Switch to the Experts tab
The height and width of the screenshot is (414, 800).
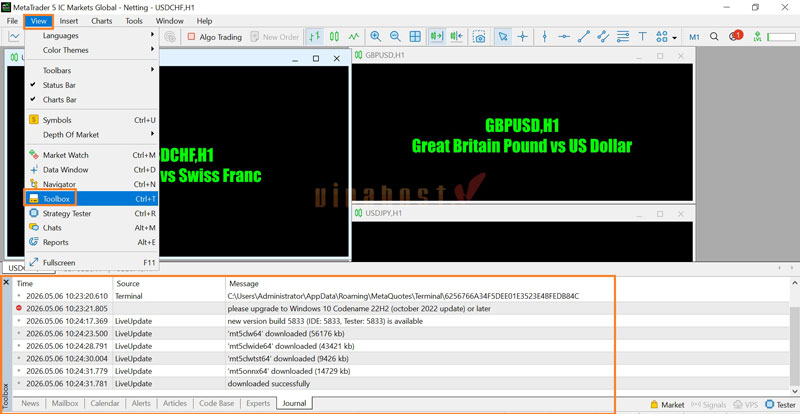258,403
